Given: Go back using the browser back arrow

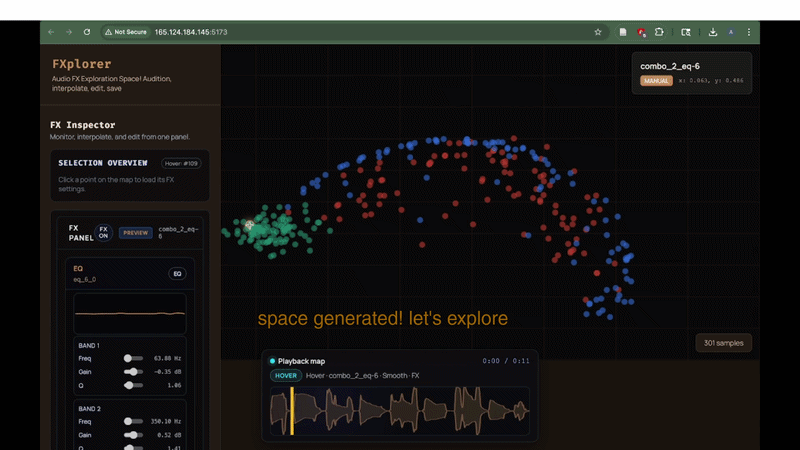Looking at the screenshot, I should pyautogui.click(x=51, y=32).
